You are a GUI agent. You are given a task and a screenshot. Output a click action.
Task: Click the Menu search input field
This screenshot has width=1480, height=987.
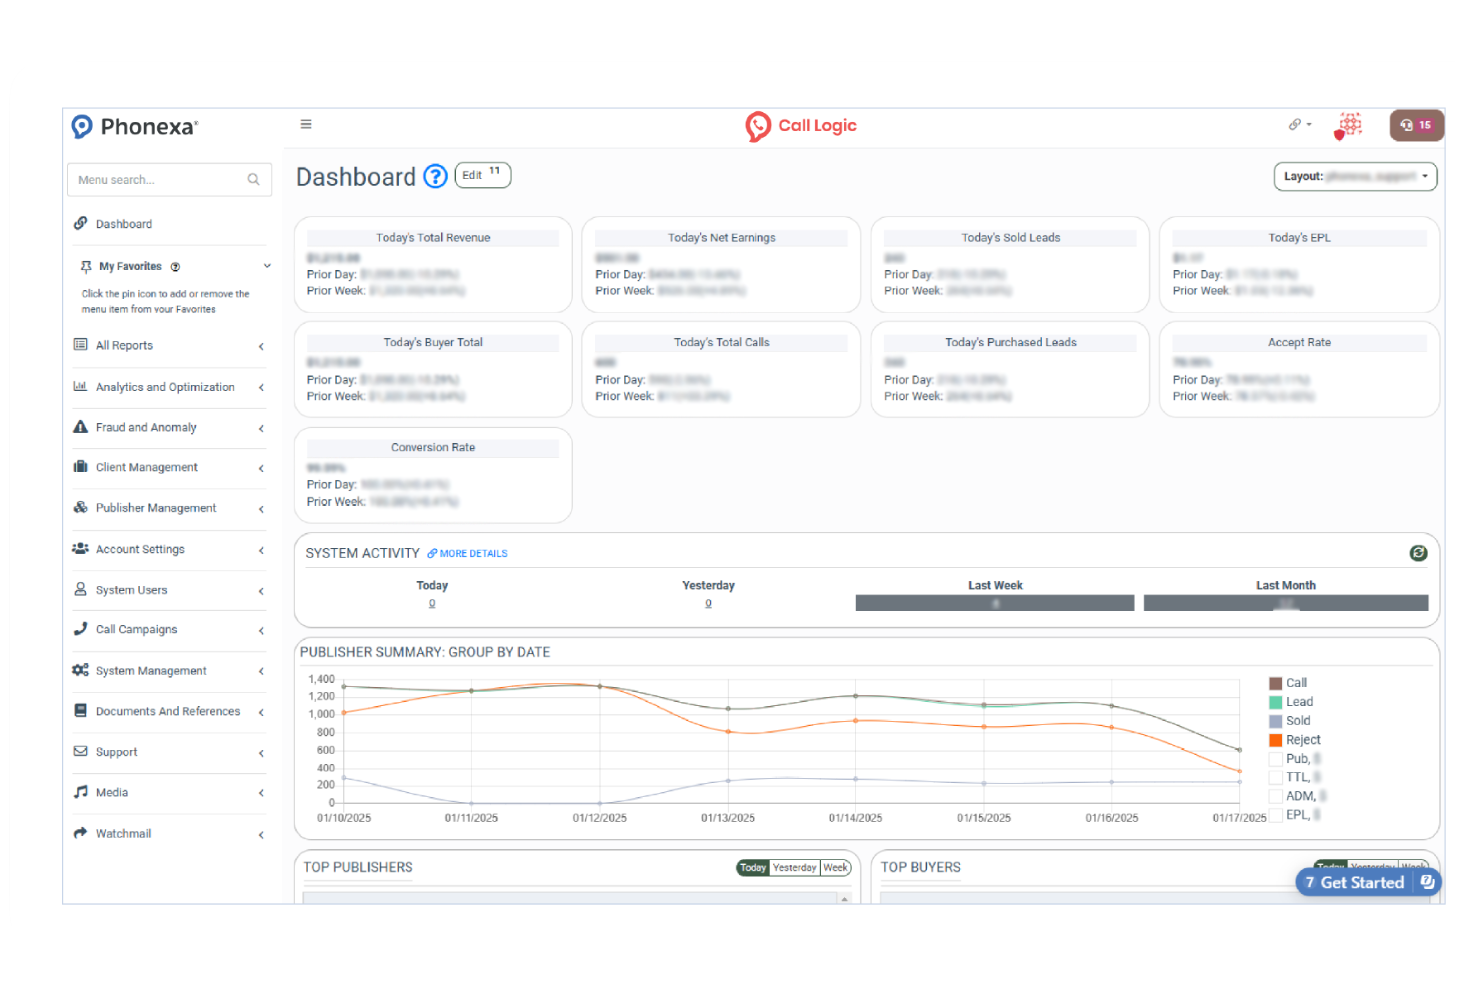coord(158,180)
